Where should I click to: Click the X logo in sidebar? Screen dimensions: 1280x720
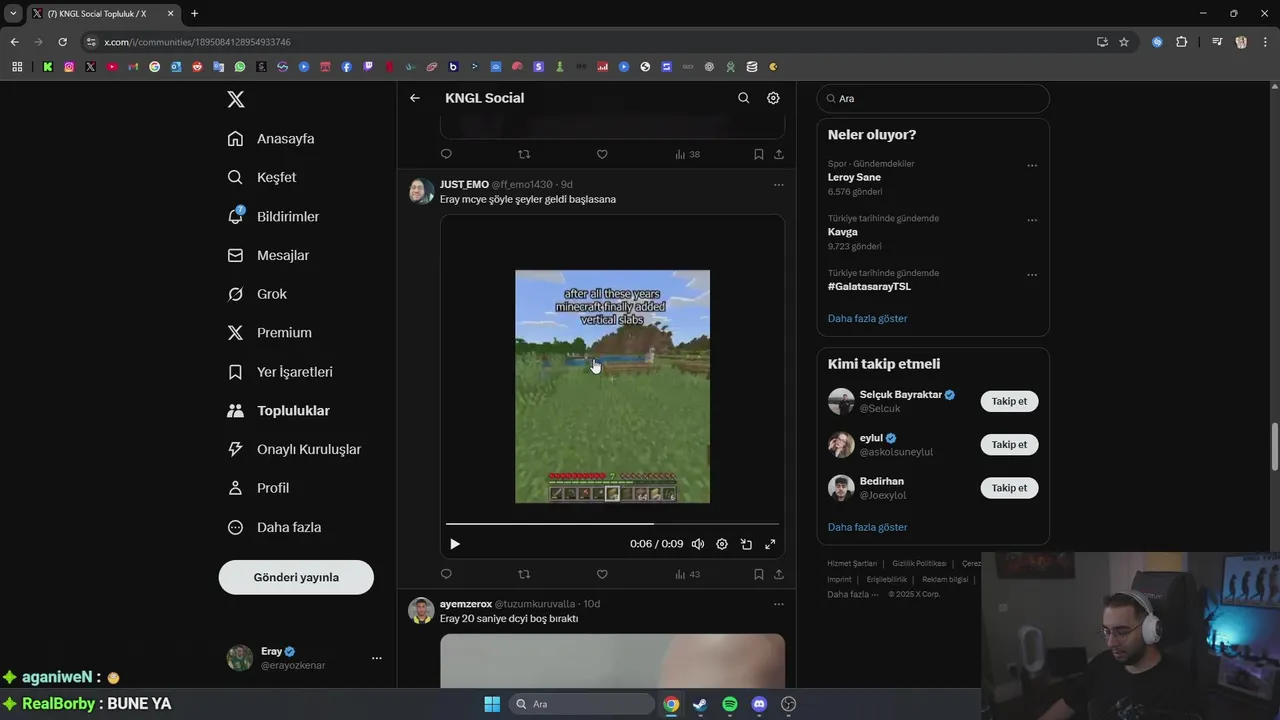[236, 99]
